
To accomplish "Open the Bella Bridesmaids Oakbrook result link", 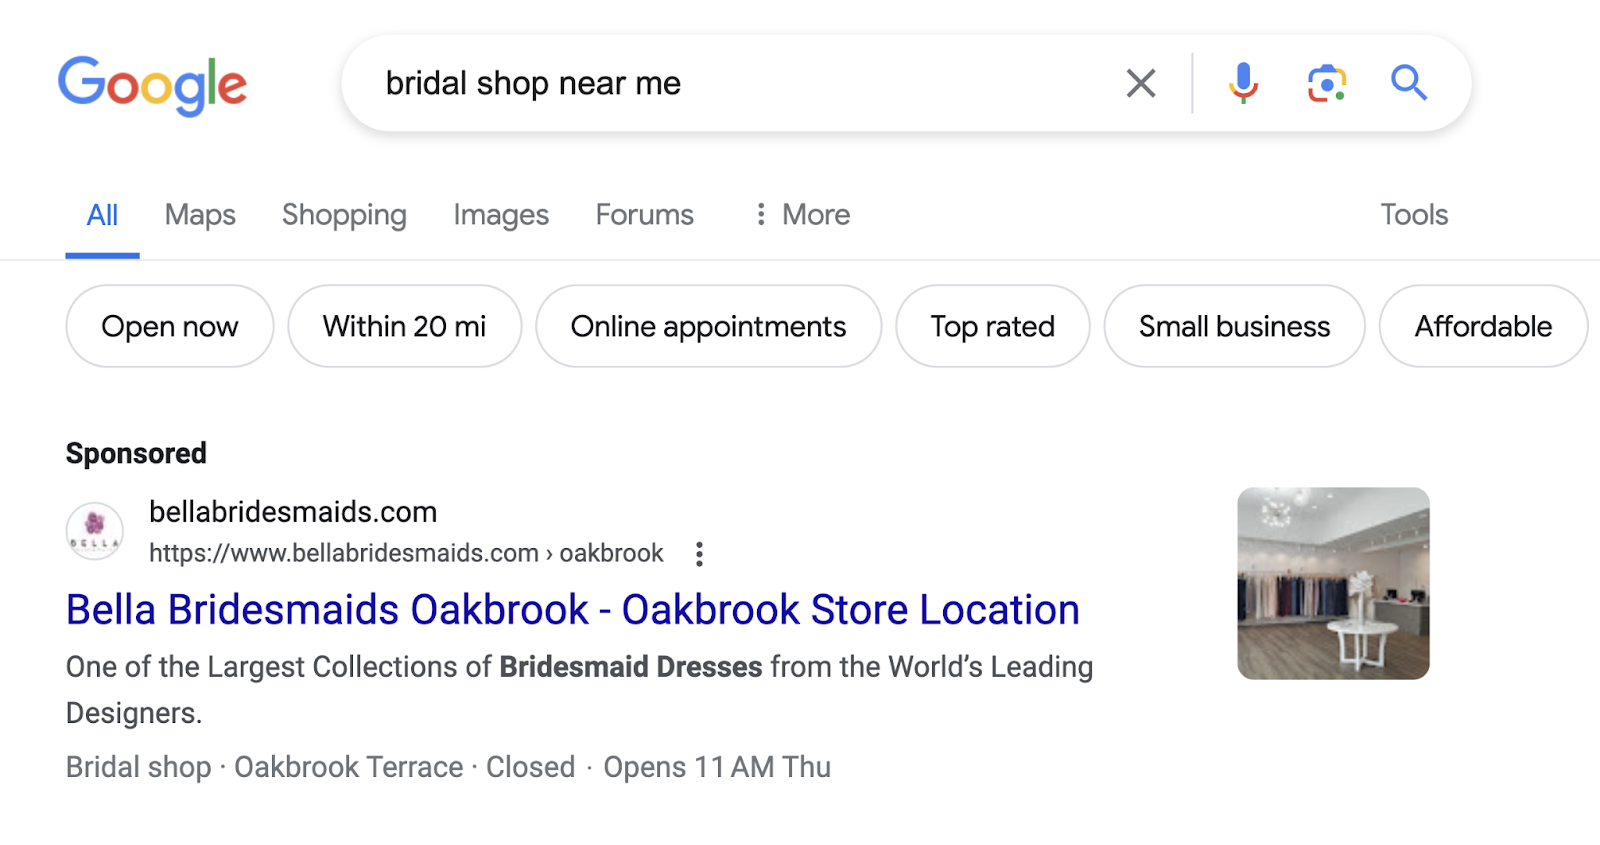I will tap(572, 609).
